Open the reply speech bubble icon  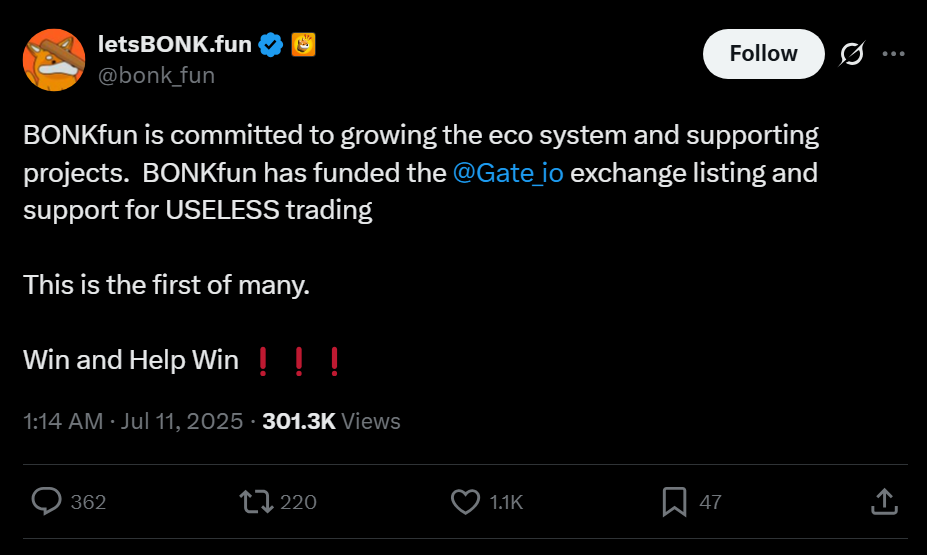(47, 501)
